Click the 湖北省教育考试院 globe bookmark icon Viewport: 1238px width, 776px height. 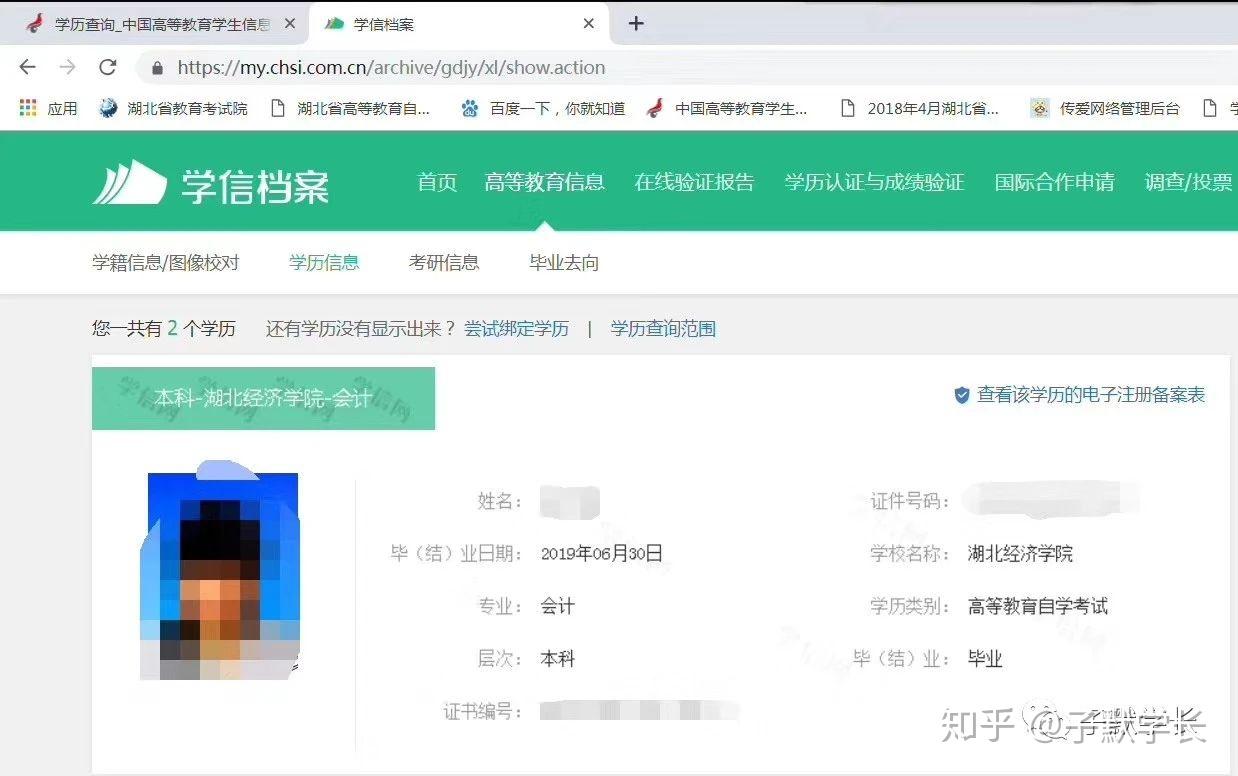[108, 108]
